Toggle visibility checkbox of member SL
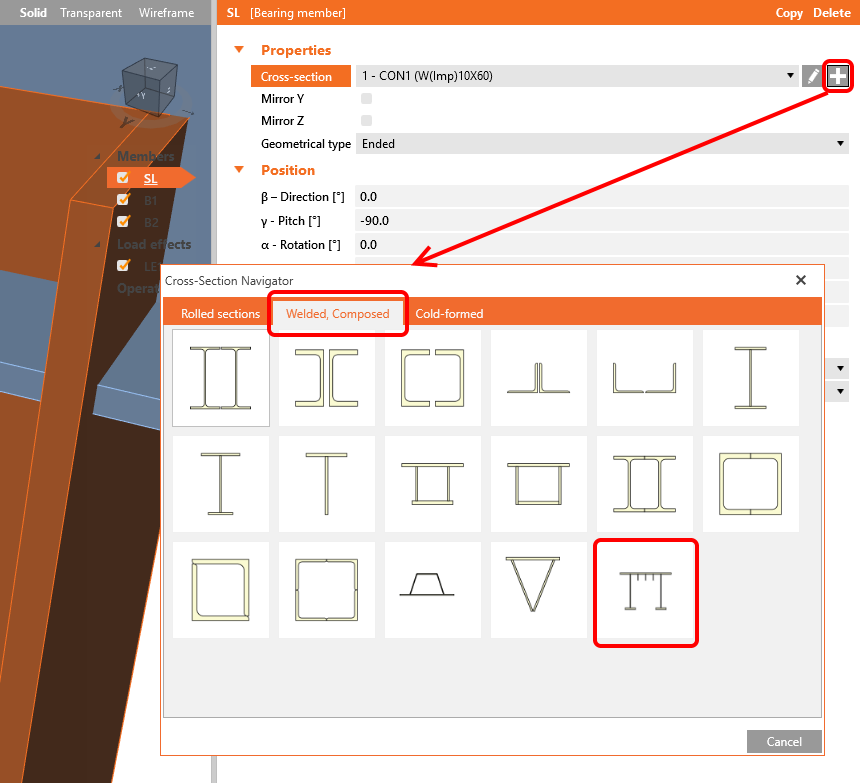Screen dimensions: 860x783 tap(123, 178)
